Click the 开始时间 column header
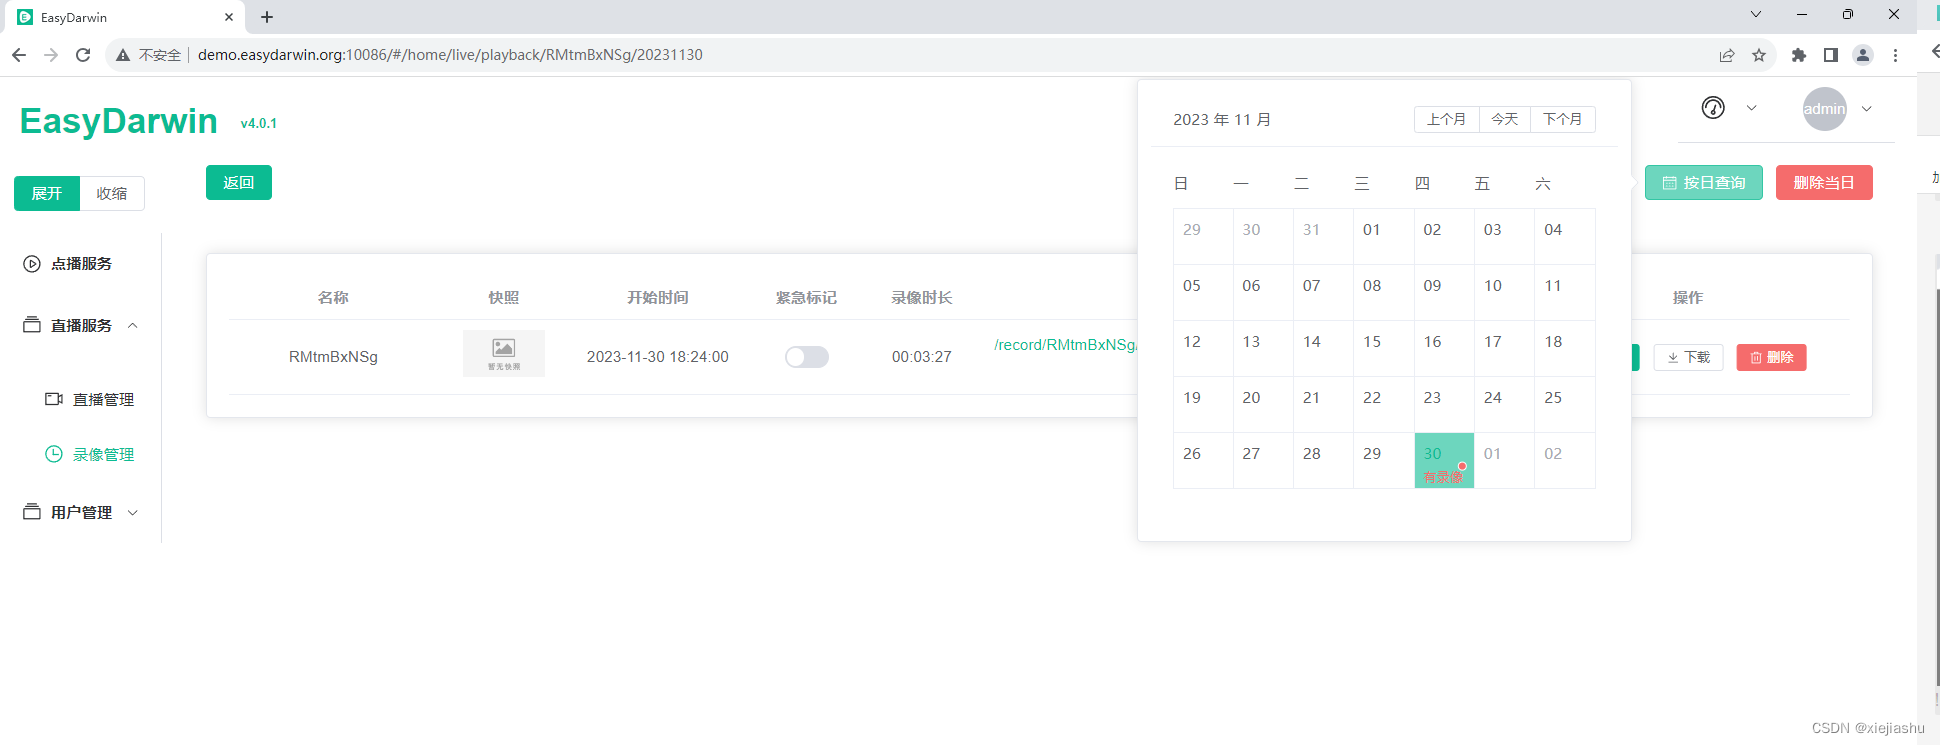This screenshot has height=745, width=1940. [658, 298]
